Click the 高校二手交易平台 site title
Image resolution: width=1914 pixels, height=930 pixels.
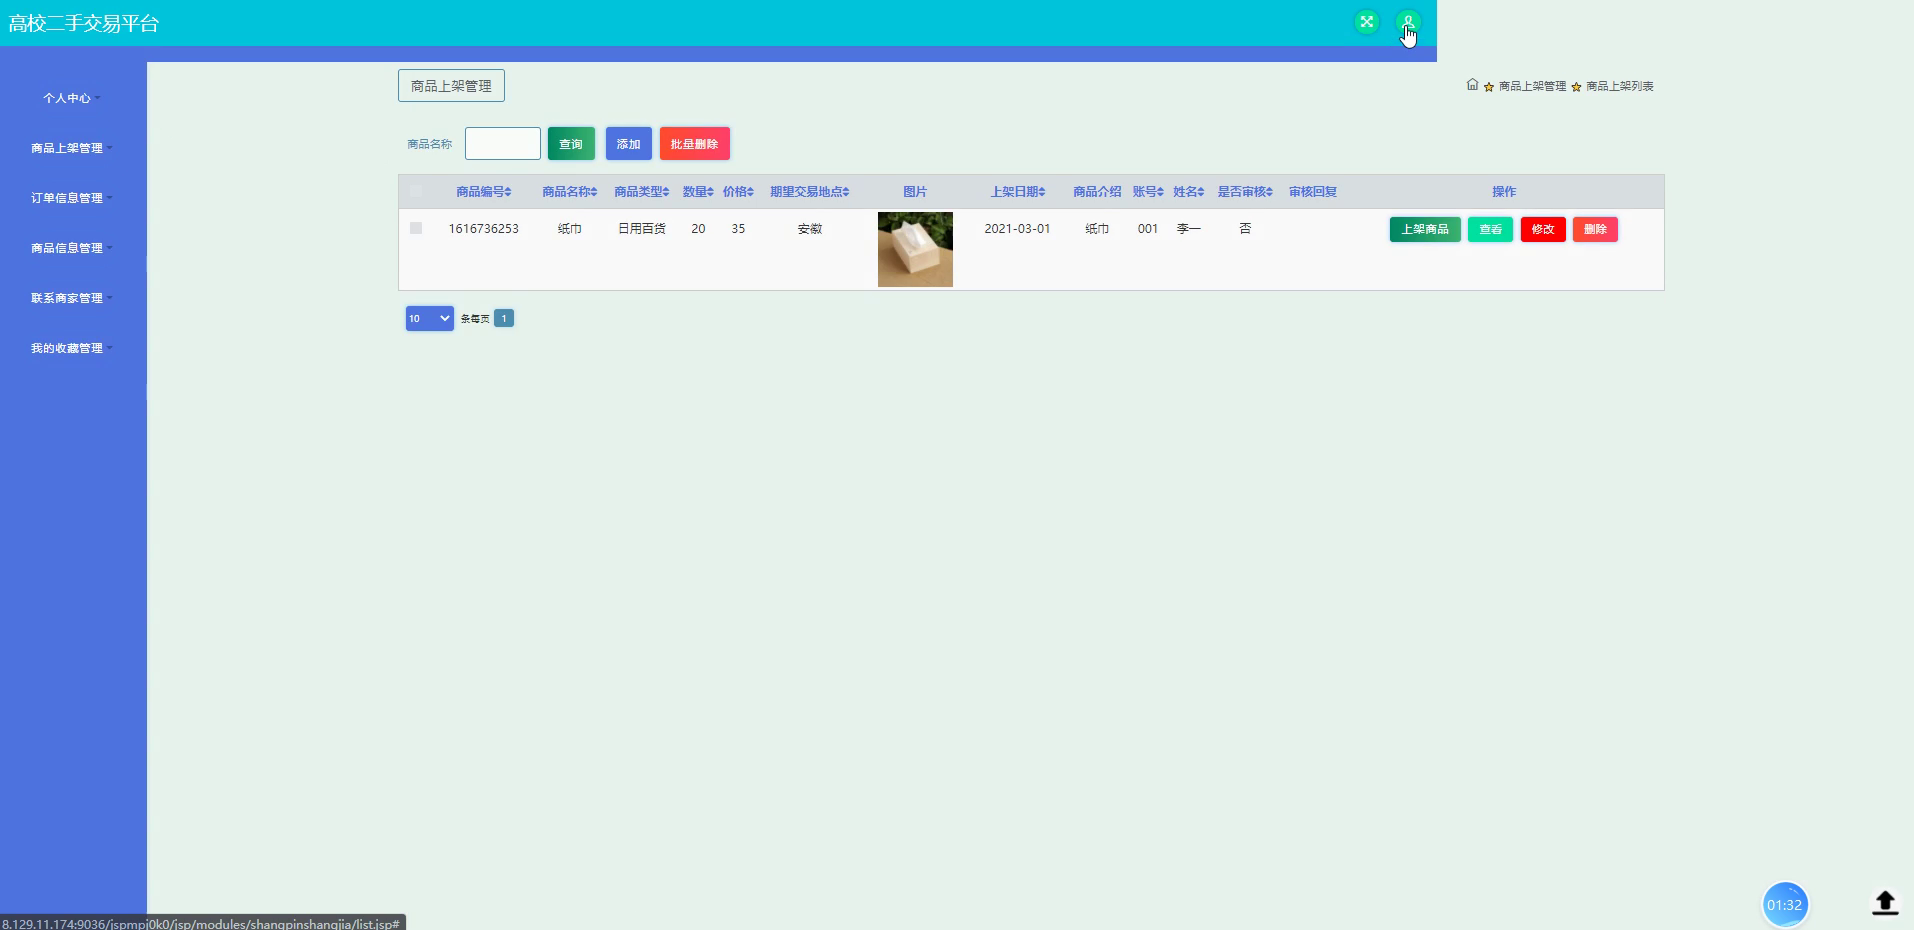point(84,23)
